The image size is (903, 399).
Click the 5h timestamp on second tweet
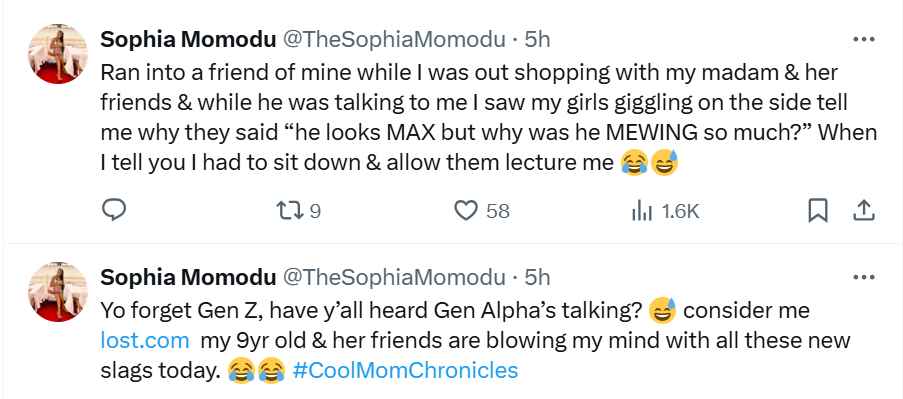point(537,278)
